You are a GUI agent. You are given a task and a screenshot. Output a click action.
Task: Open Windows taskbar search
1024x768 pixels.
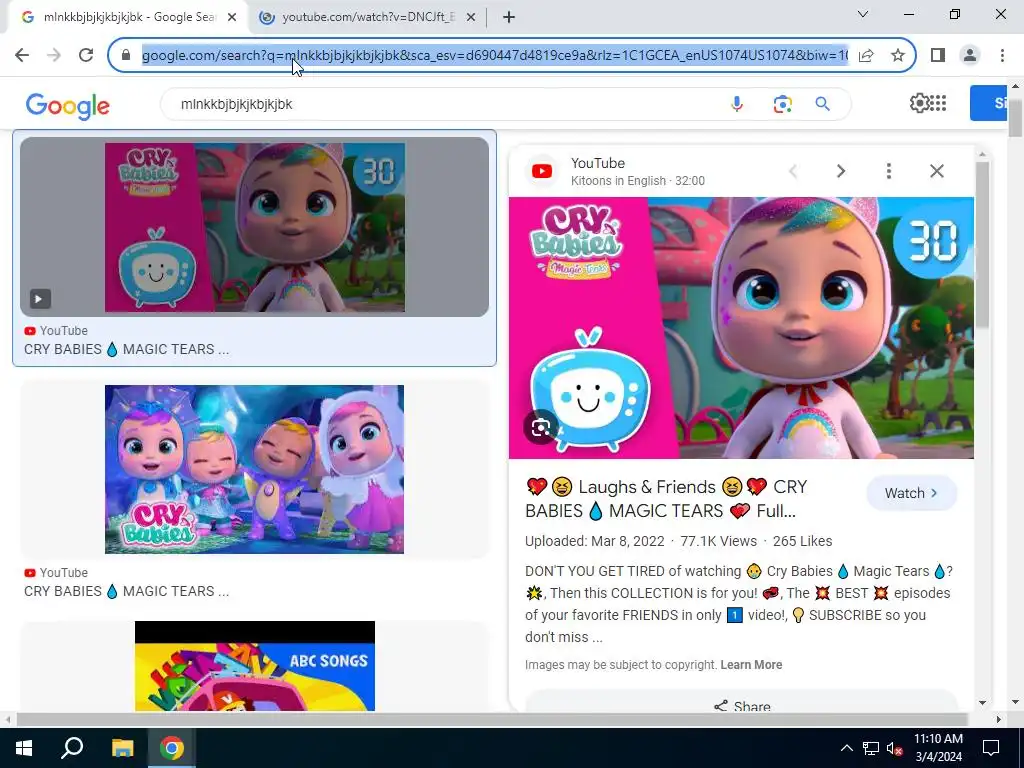click(72, 748)
